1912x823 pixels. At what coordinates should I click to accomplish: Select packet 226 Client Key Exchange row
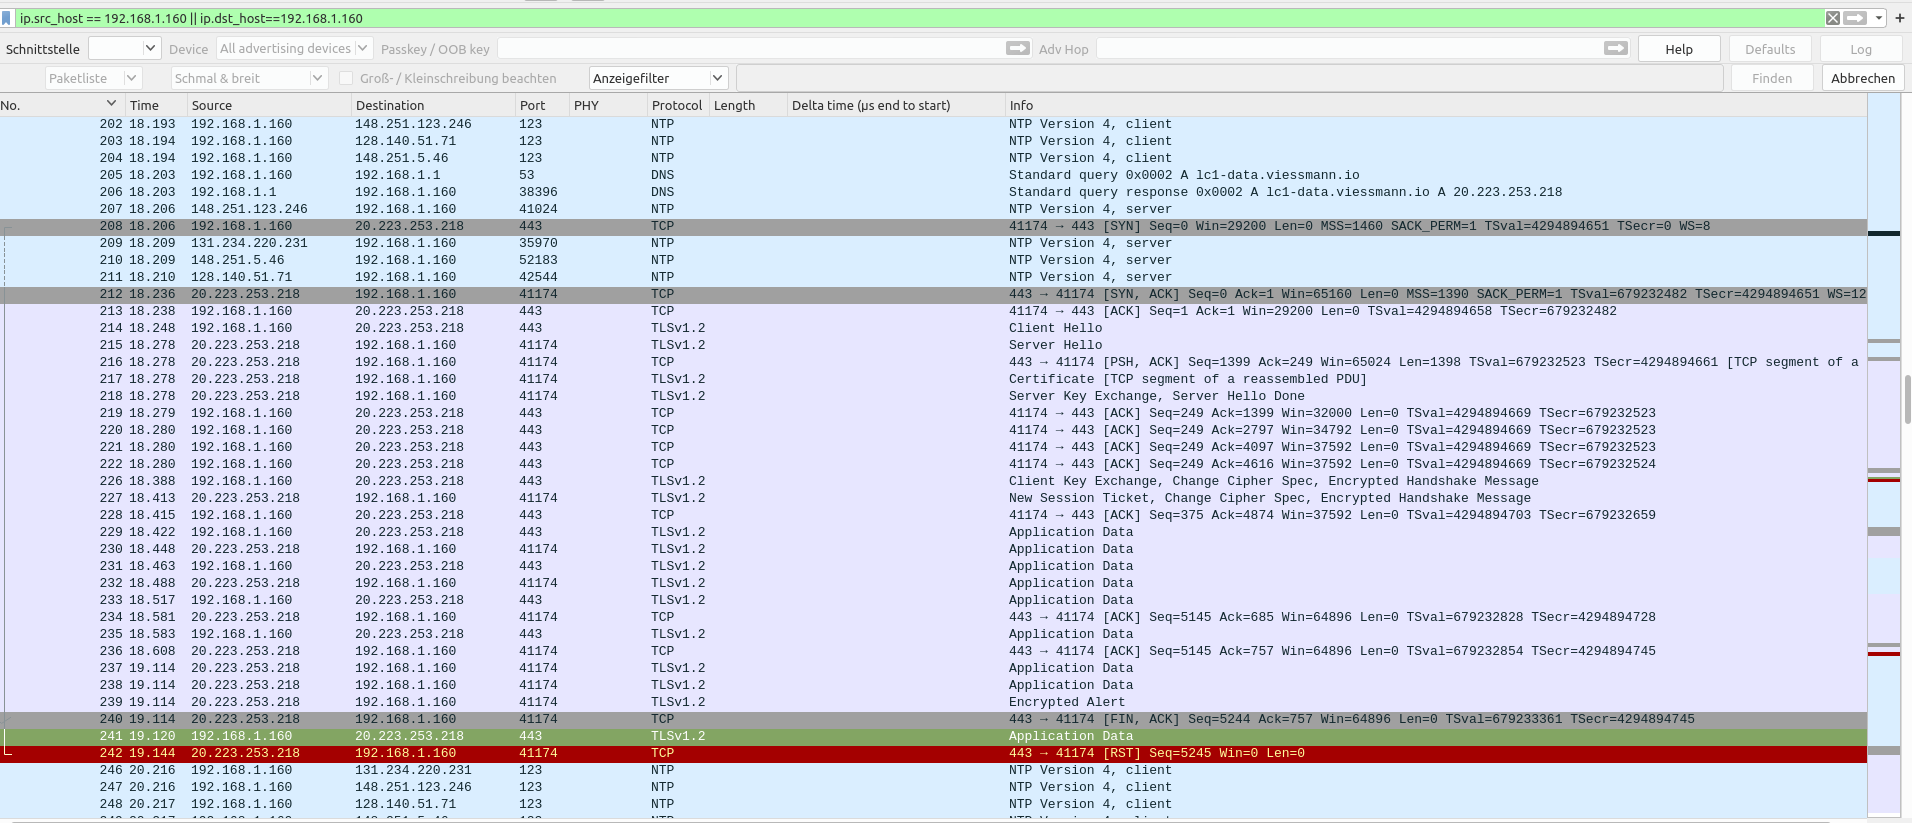933,481
